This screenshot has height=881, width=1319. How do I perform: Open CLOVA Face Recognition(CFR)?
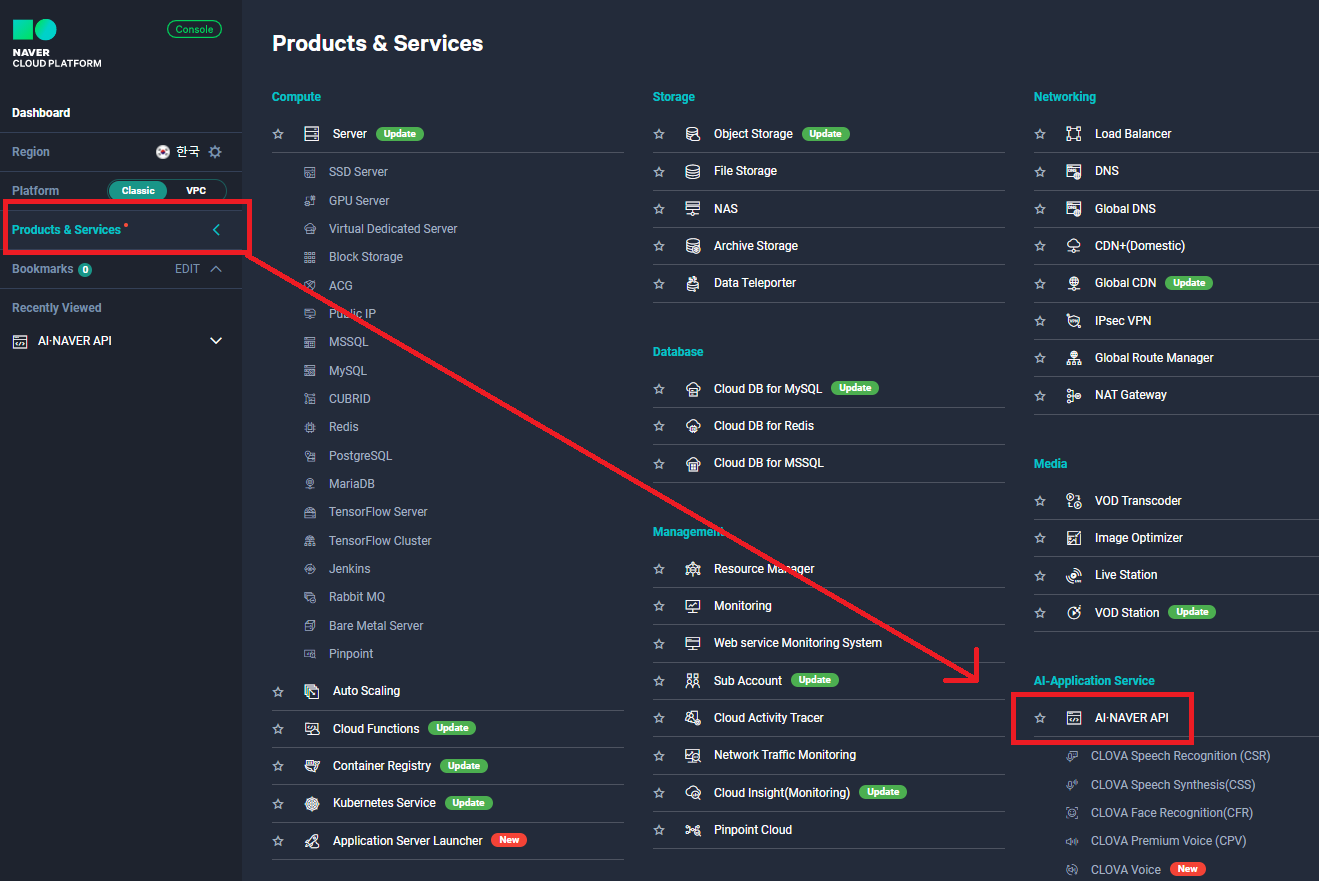pyautogui.click(x=1172, y=813)
